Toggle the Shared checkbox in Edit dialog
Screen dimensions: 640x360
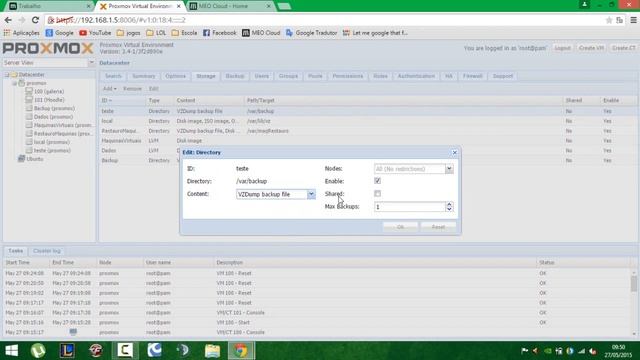click(378, 193)
